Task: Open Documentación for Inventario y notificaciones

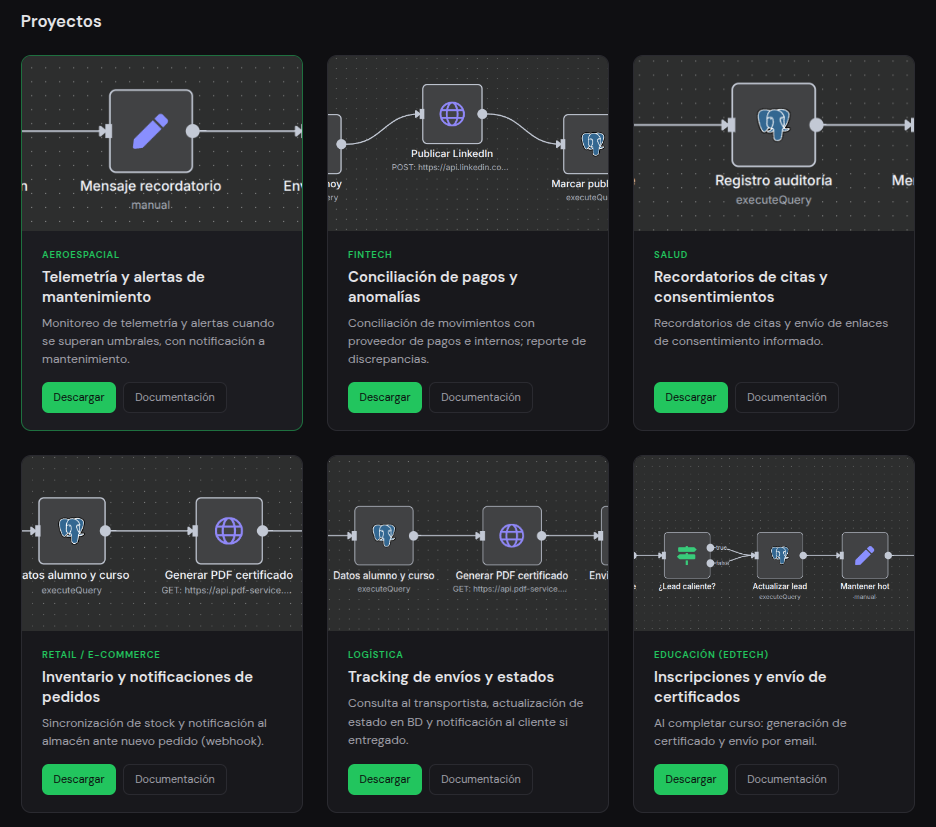Action: [174, 779]
